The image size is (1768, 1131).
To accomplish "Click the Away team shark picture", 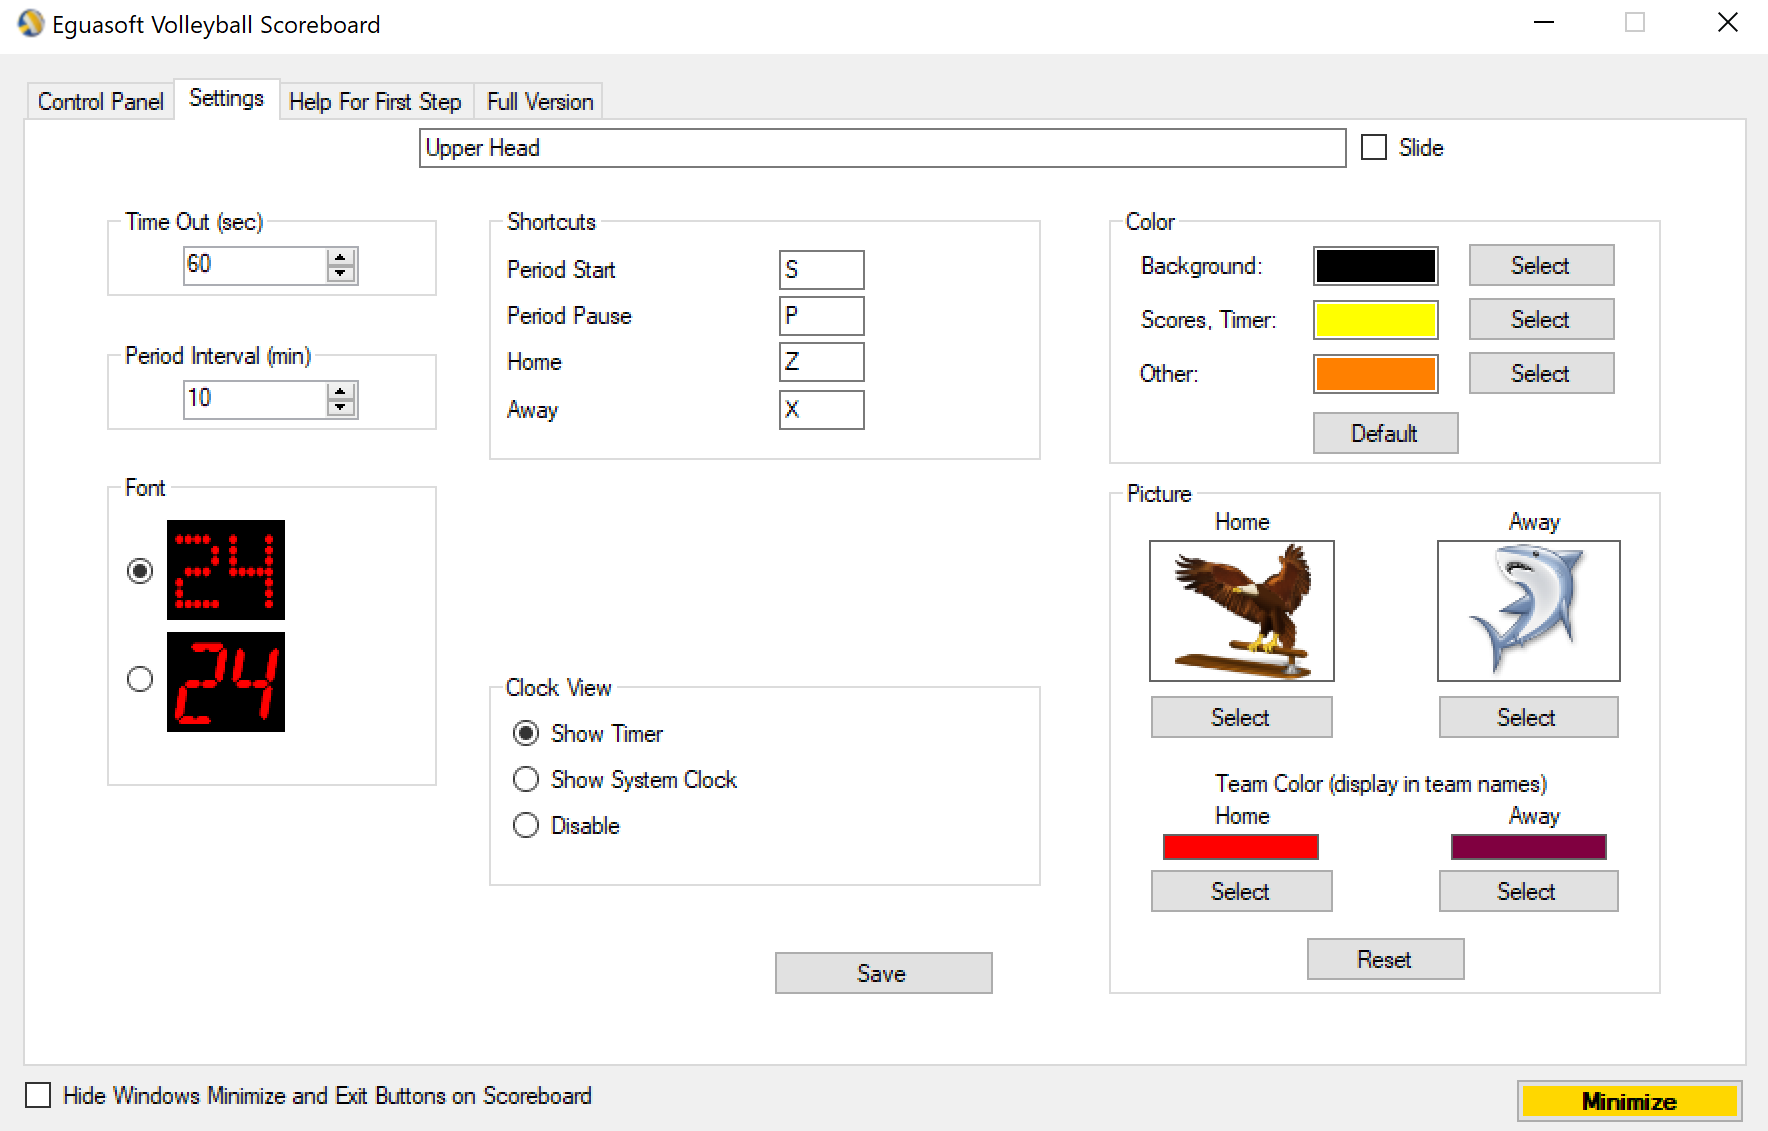I will coord(1528,611).
